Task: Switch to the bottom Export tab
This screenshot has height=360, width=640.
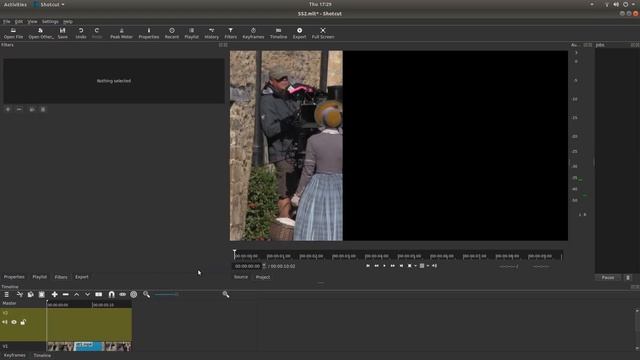Action: point(82,277)
